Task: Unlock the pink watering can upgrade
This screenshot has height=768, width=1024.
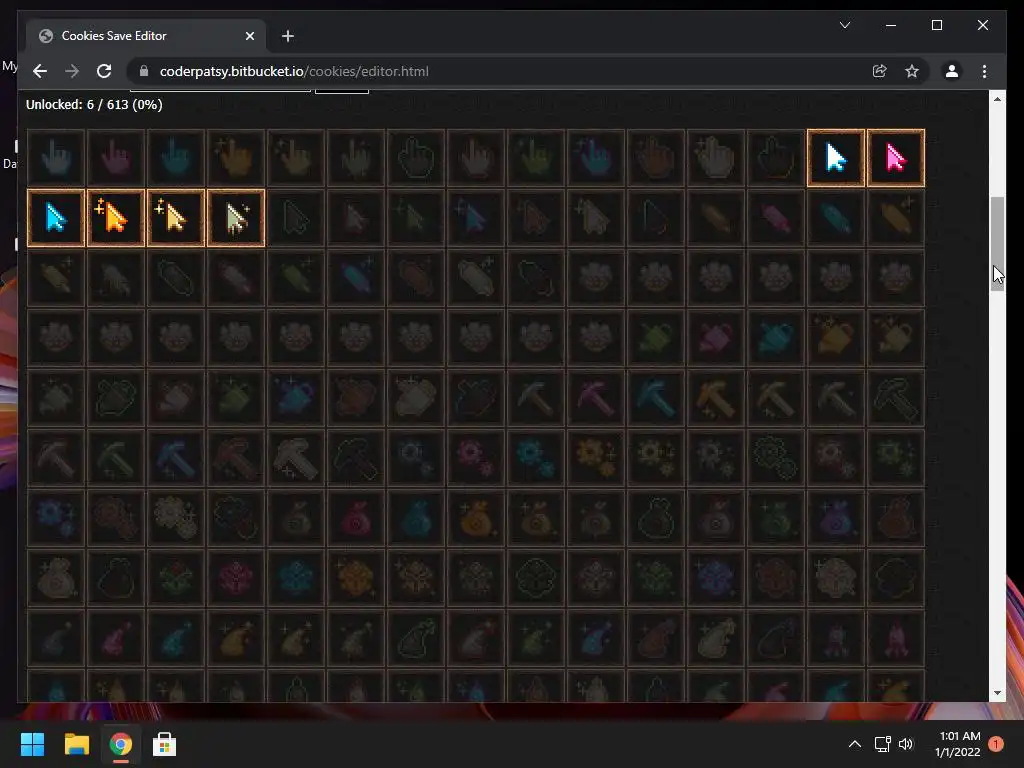Action: tap(716, 338)
